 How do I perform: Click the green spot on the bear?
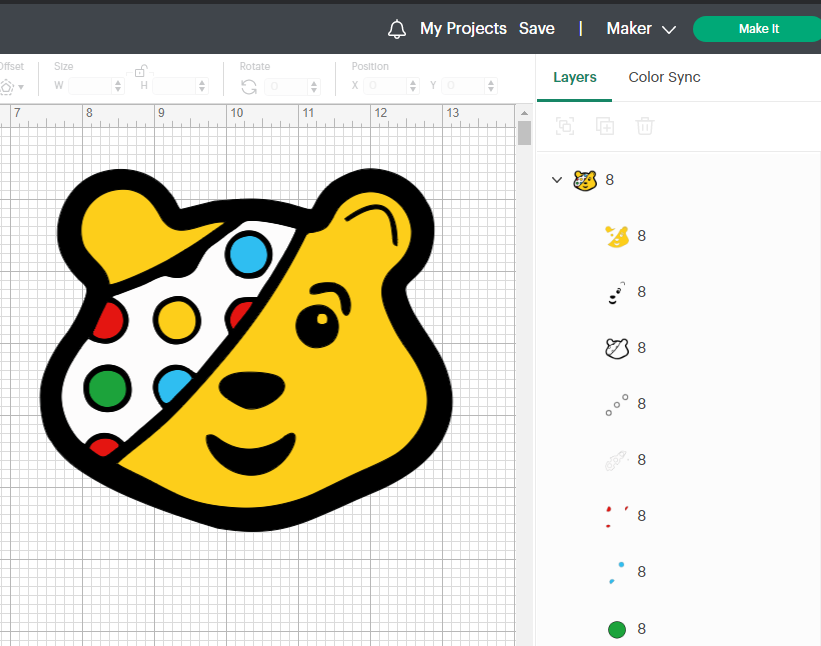(107, 388)
